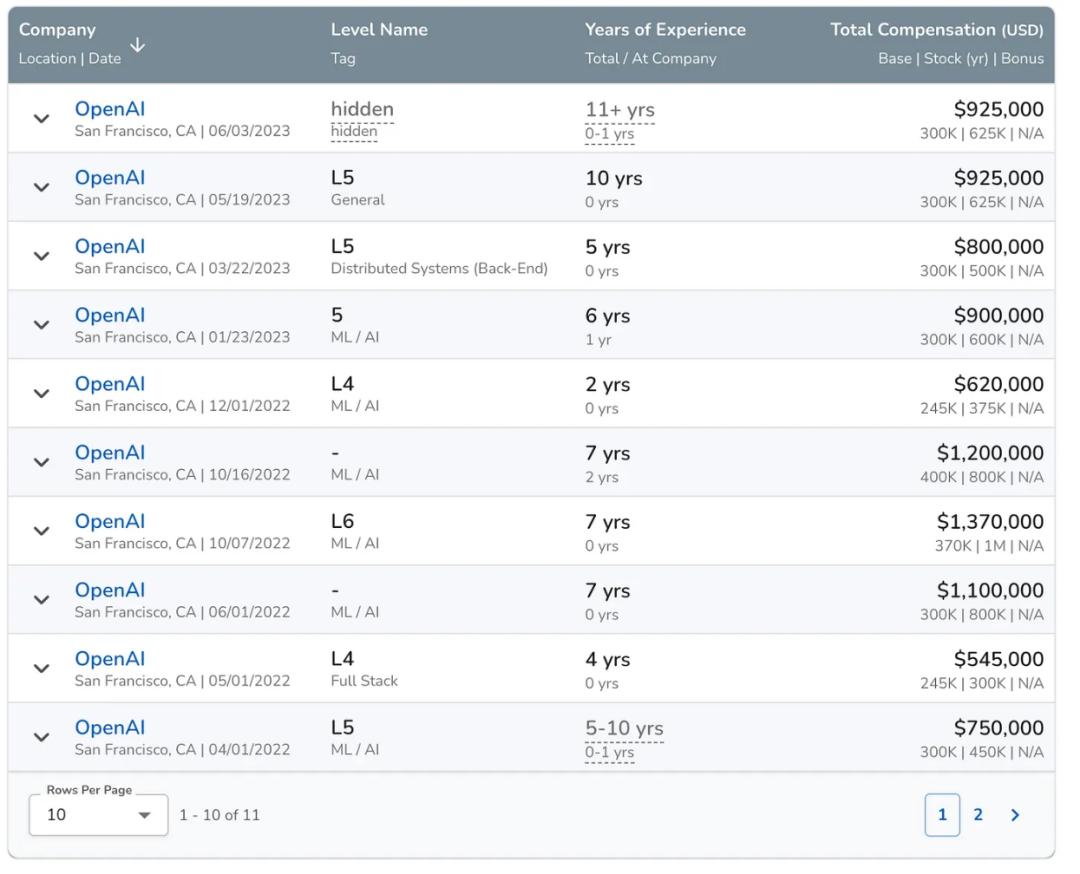This screenshot has height=874, width=1080.
Task: Click the '1 - 10 of 11' row count
Action: click(220, 815)
